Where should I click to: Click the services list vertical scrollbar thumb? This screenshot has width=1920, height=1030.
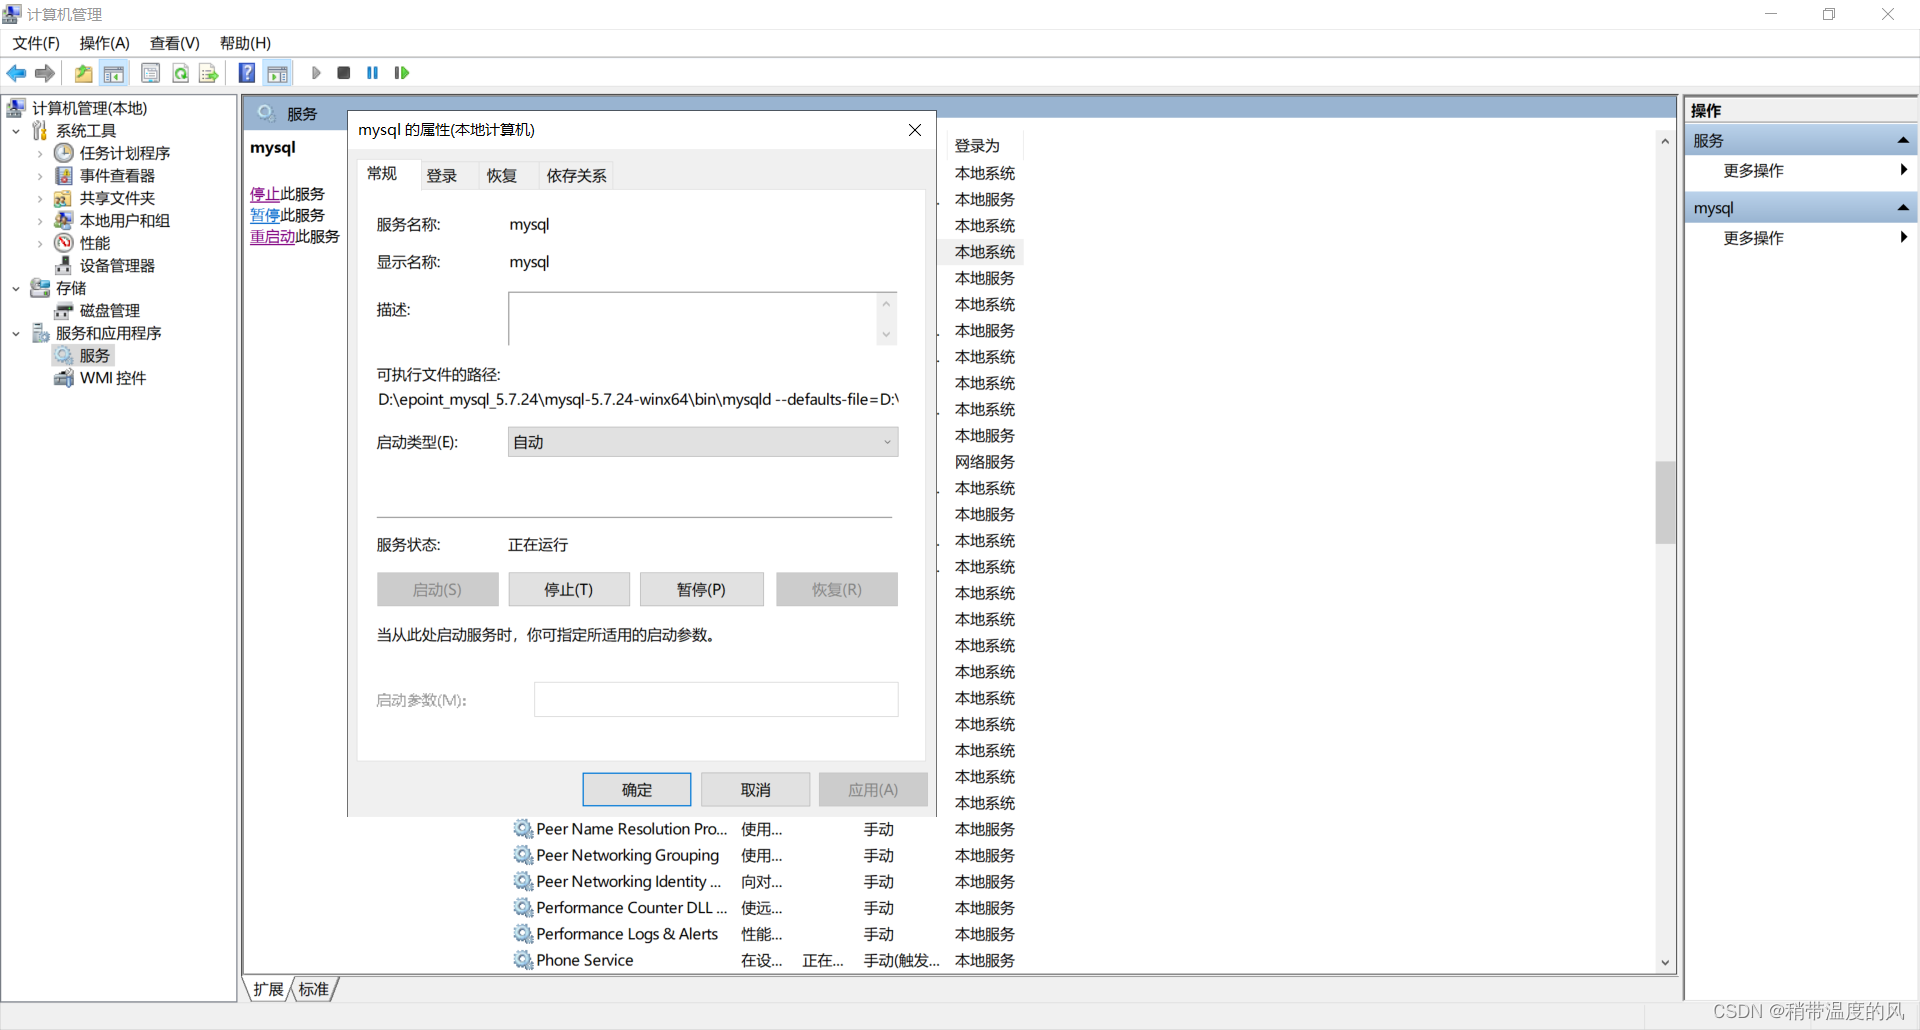pos(1665,502)
